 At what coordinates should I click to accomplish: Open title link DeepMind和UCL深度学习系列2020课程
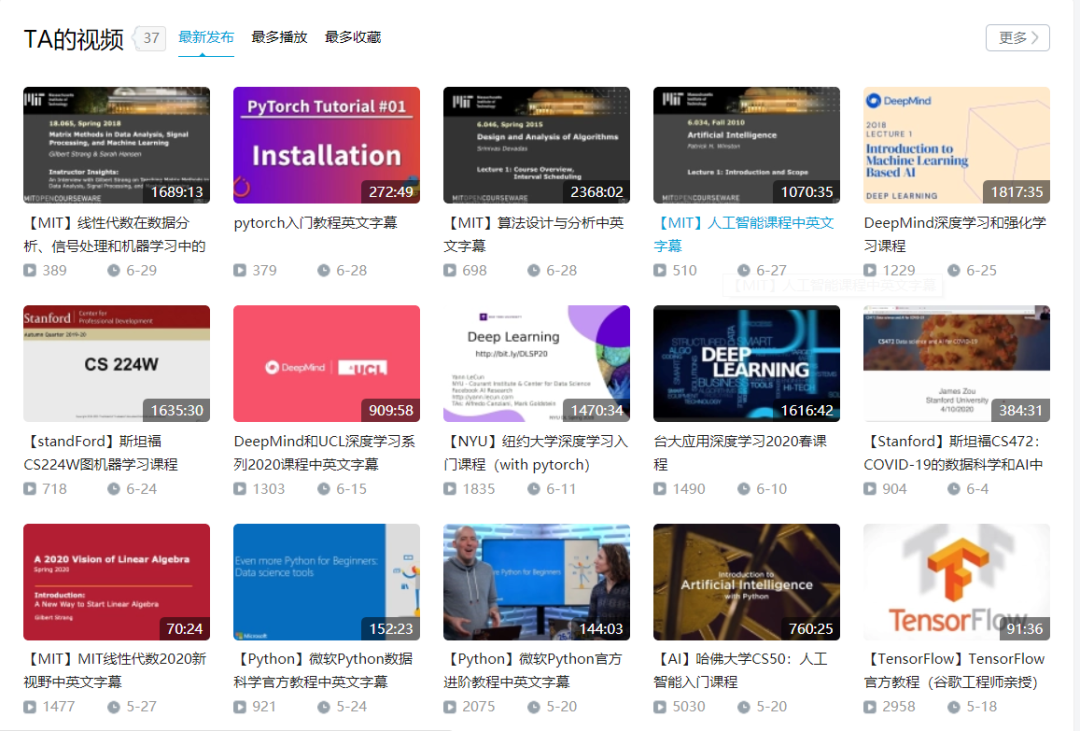coord(324,453)
